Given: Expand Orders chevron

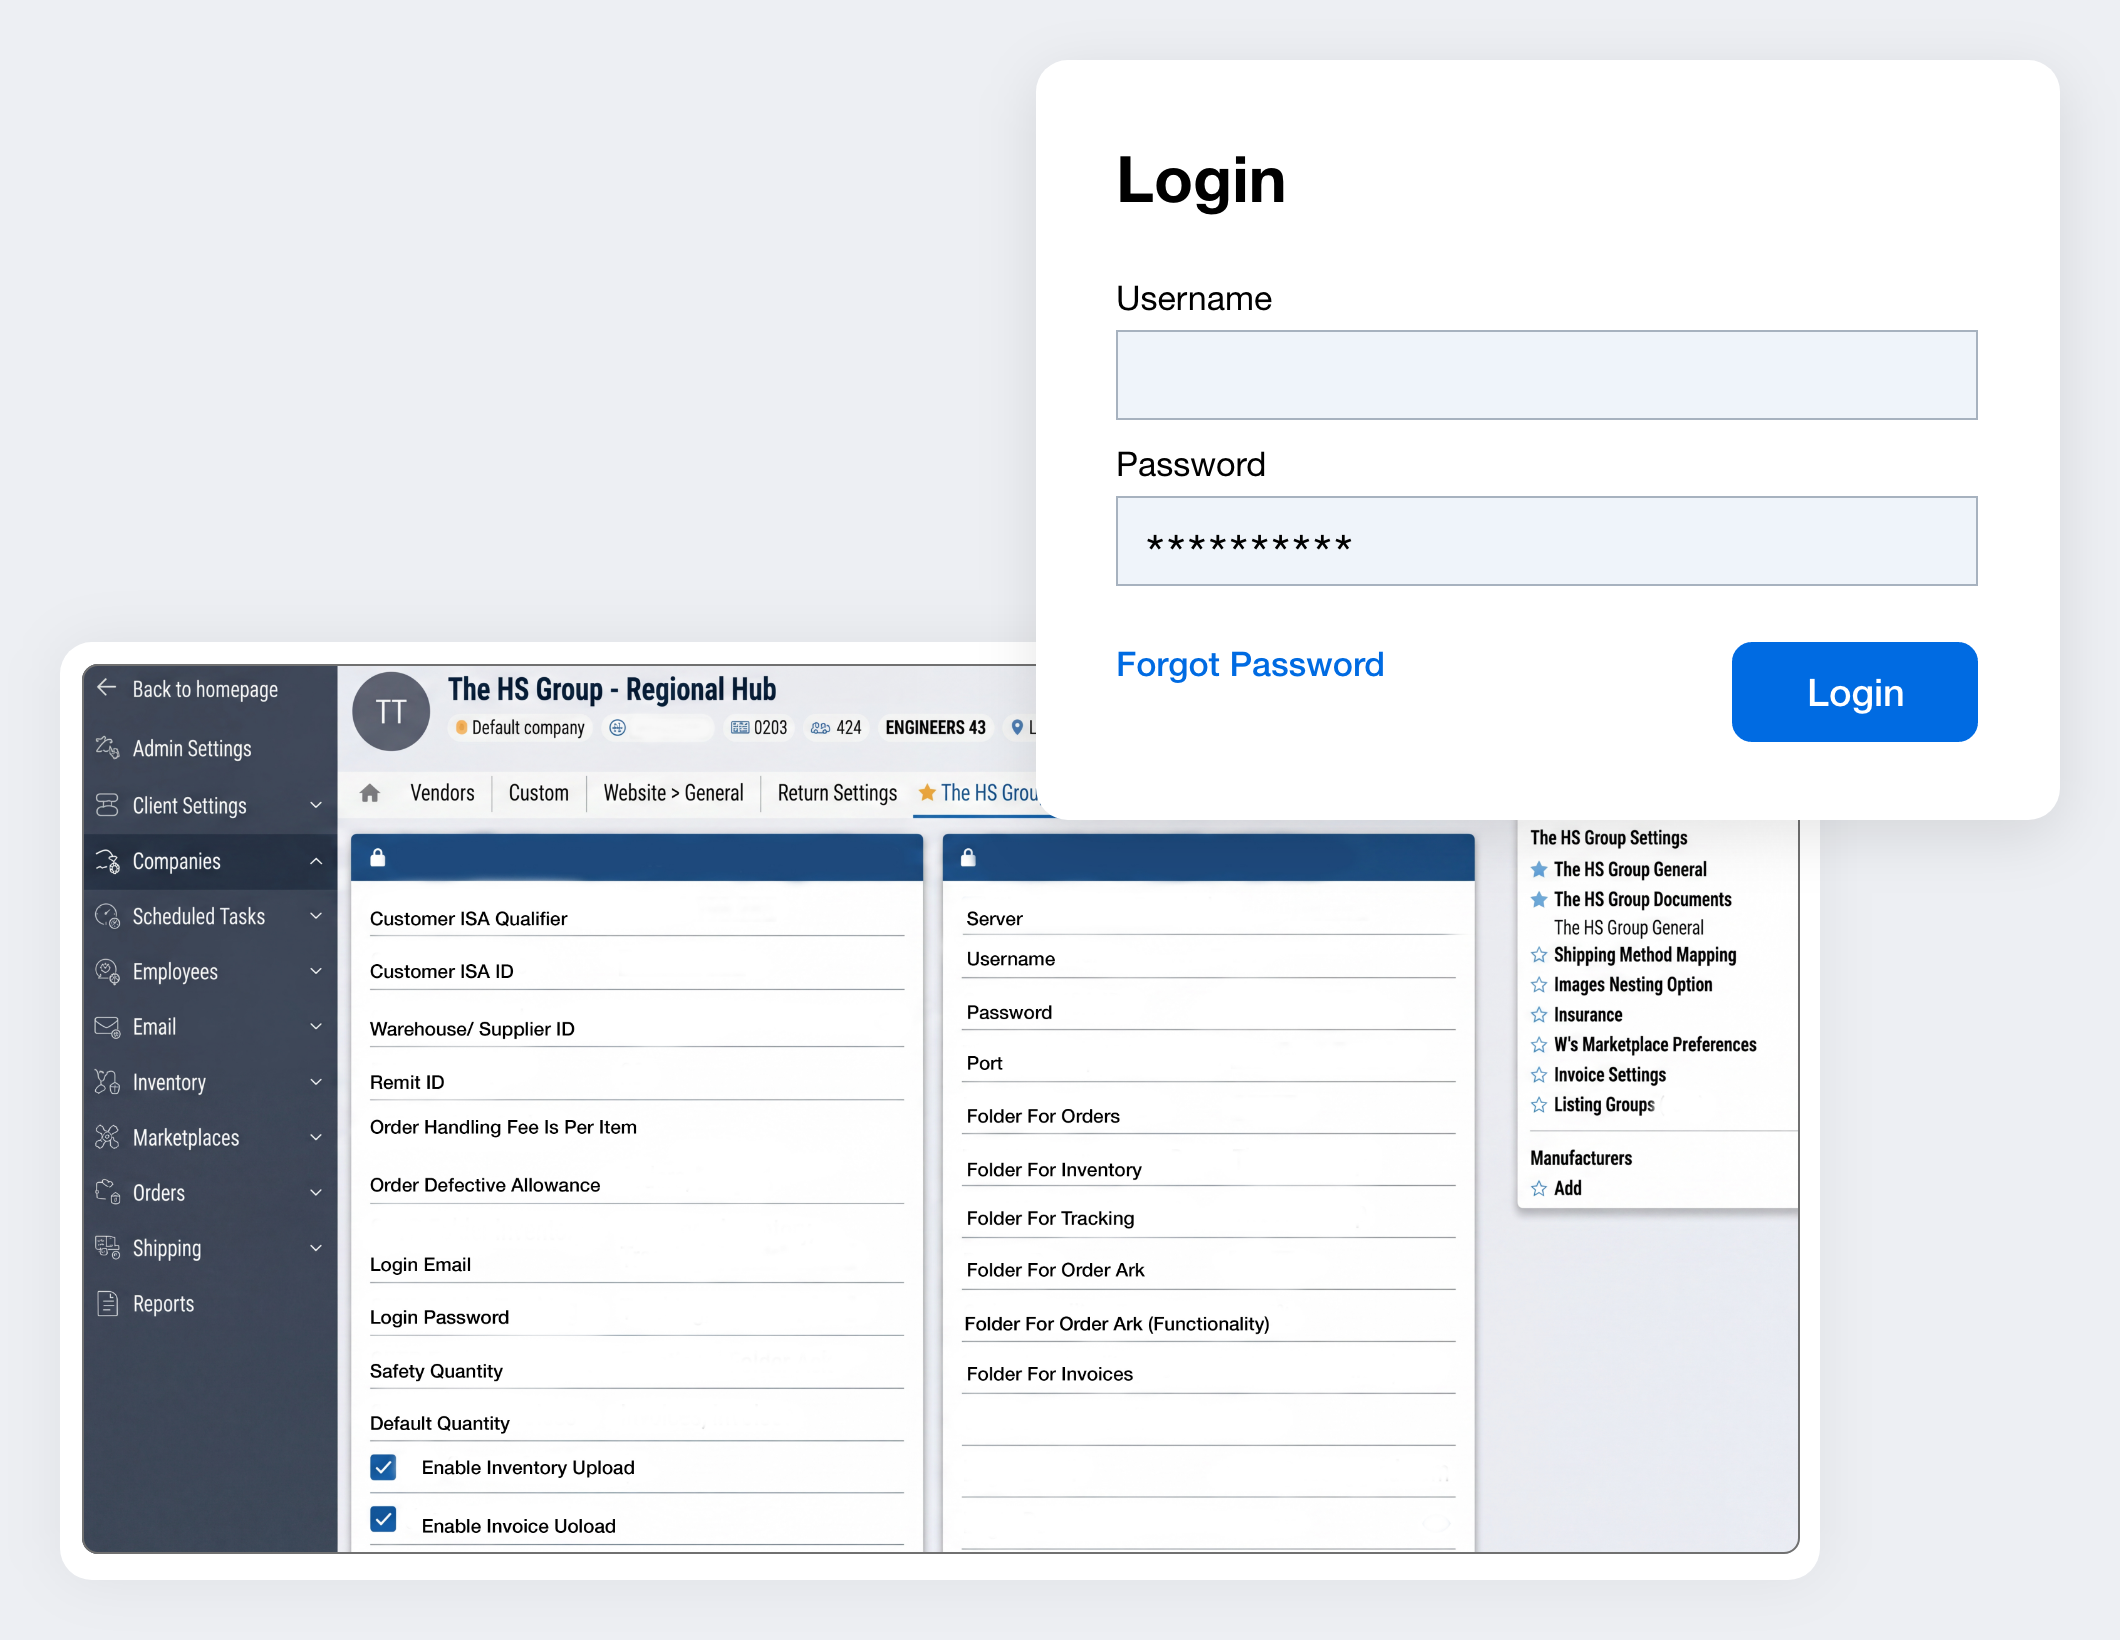Looking at the screenshot, I should 316,1192.
